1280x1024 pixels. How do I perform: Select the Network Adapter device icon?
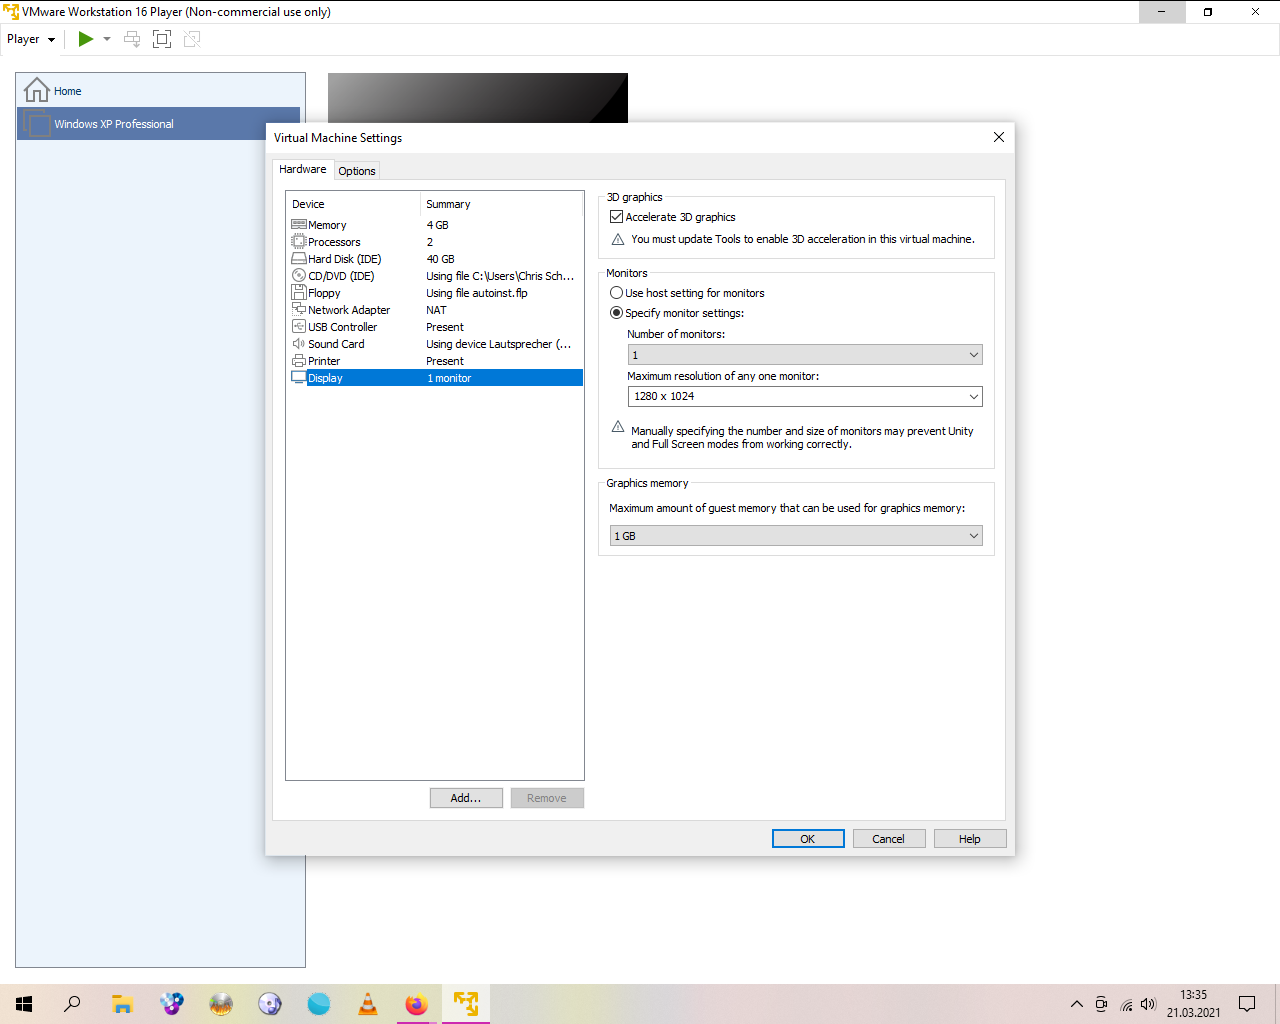pos(298,310)
